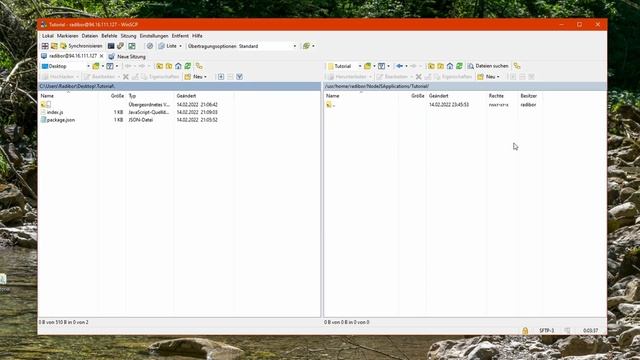Go to local parent directory icon
The image size is (640, 360).
coord(159,66)
